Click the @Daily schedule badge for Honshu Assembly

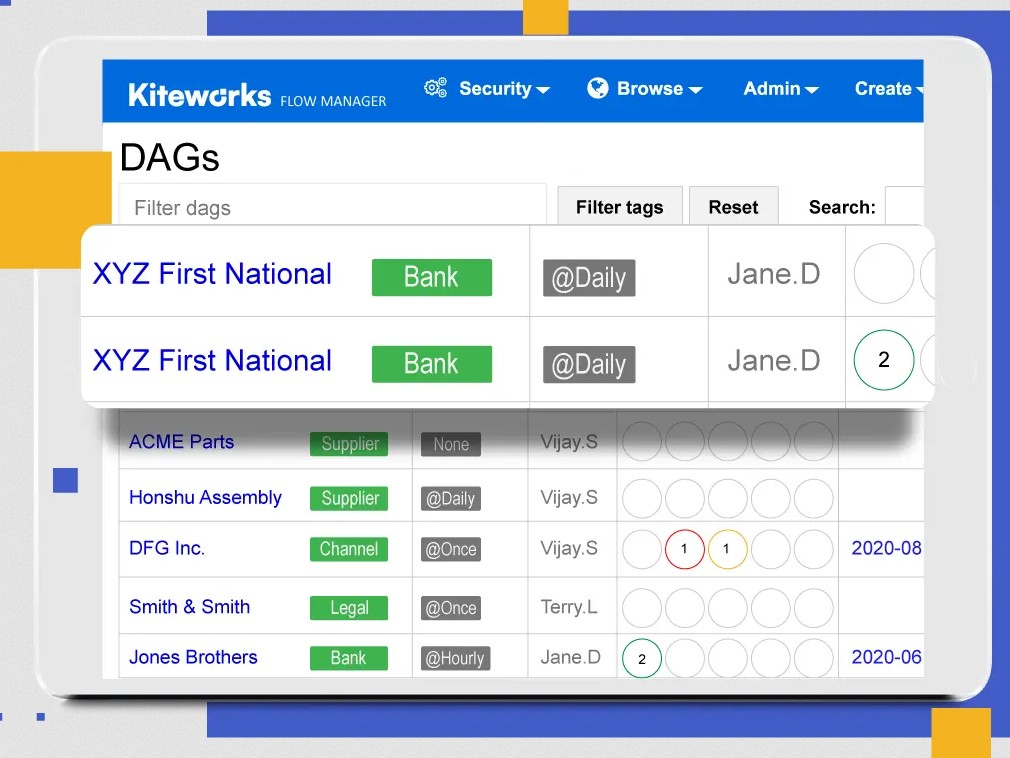tap(451, 498)
